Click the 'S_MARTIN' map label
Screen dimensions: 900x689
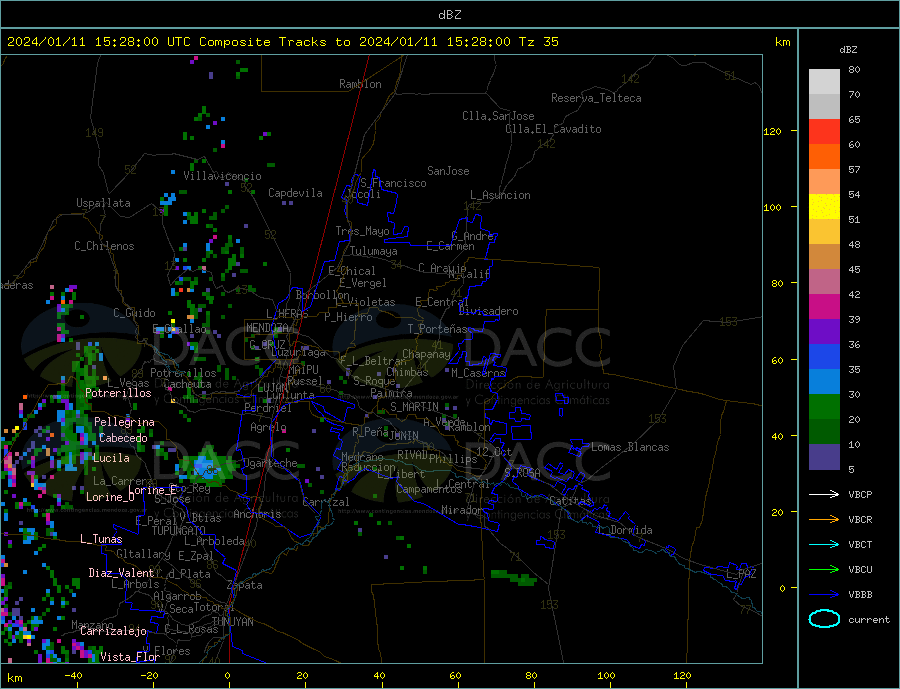pos(414,407)
